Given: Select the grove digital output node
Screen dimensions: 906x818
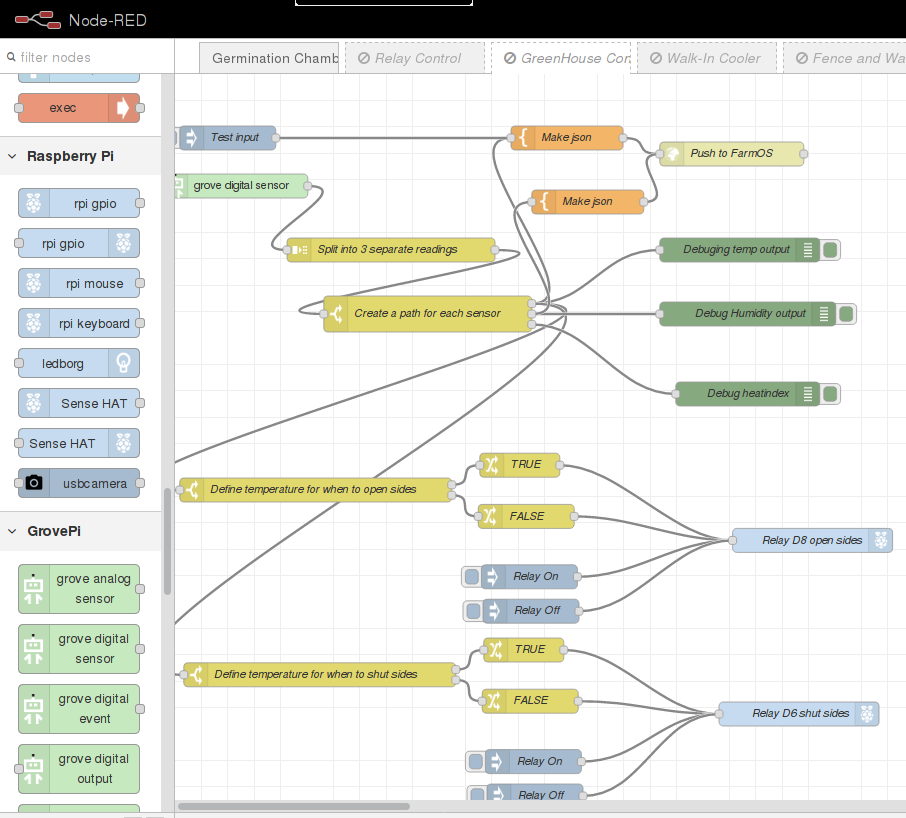Looking at the screenshot, I should pos(78,769).
